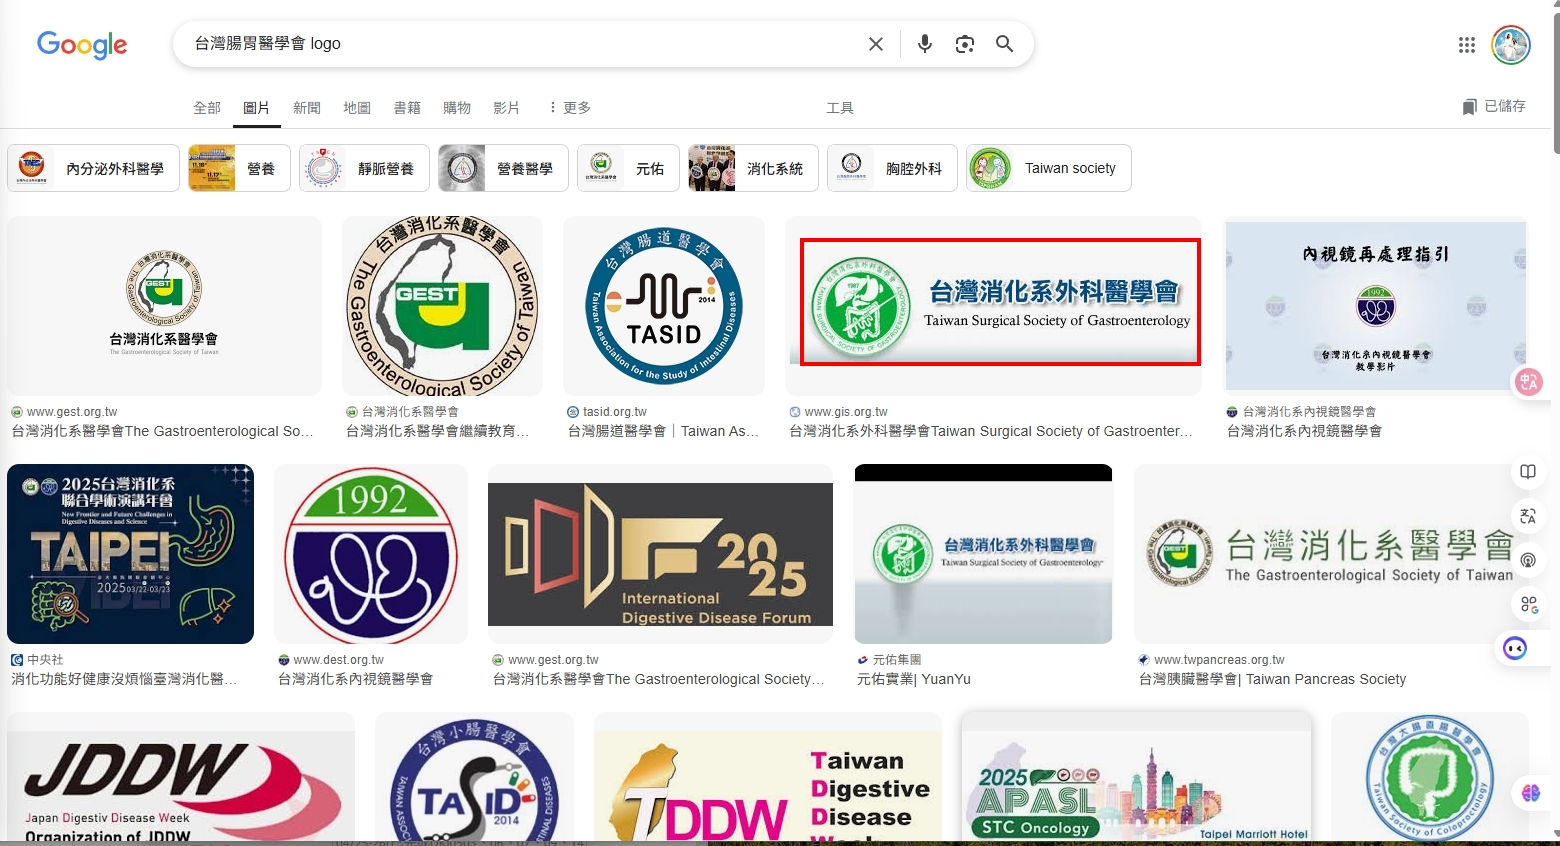This screenshot has width=1560, height=846.
Task: Open the Gastroenterological Society of Taiwan banner
Action: point(1331,554)
